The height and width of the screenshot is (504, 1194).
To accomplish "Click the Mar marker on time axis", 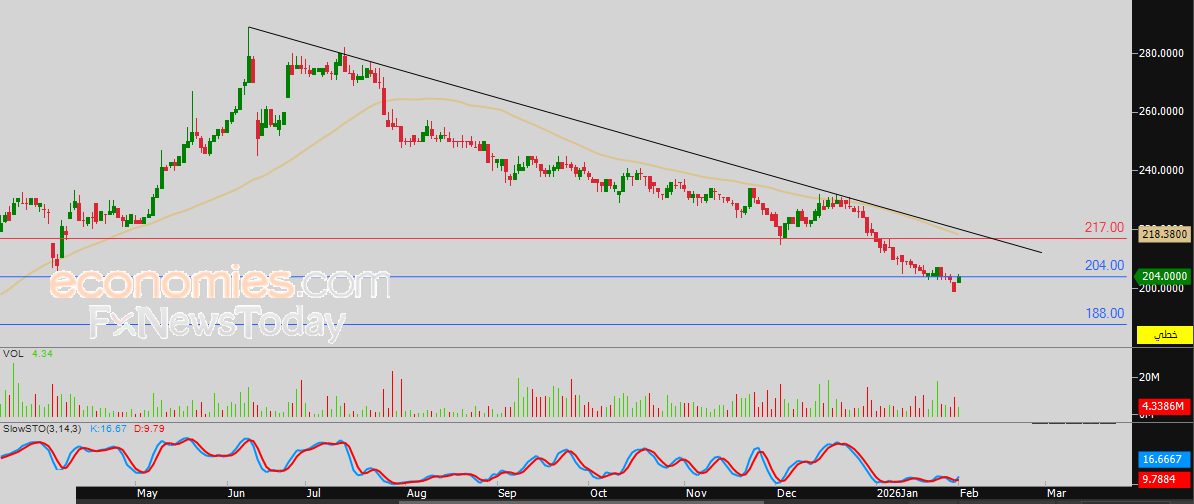I will coord(1056,494).
